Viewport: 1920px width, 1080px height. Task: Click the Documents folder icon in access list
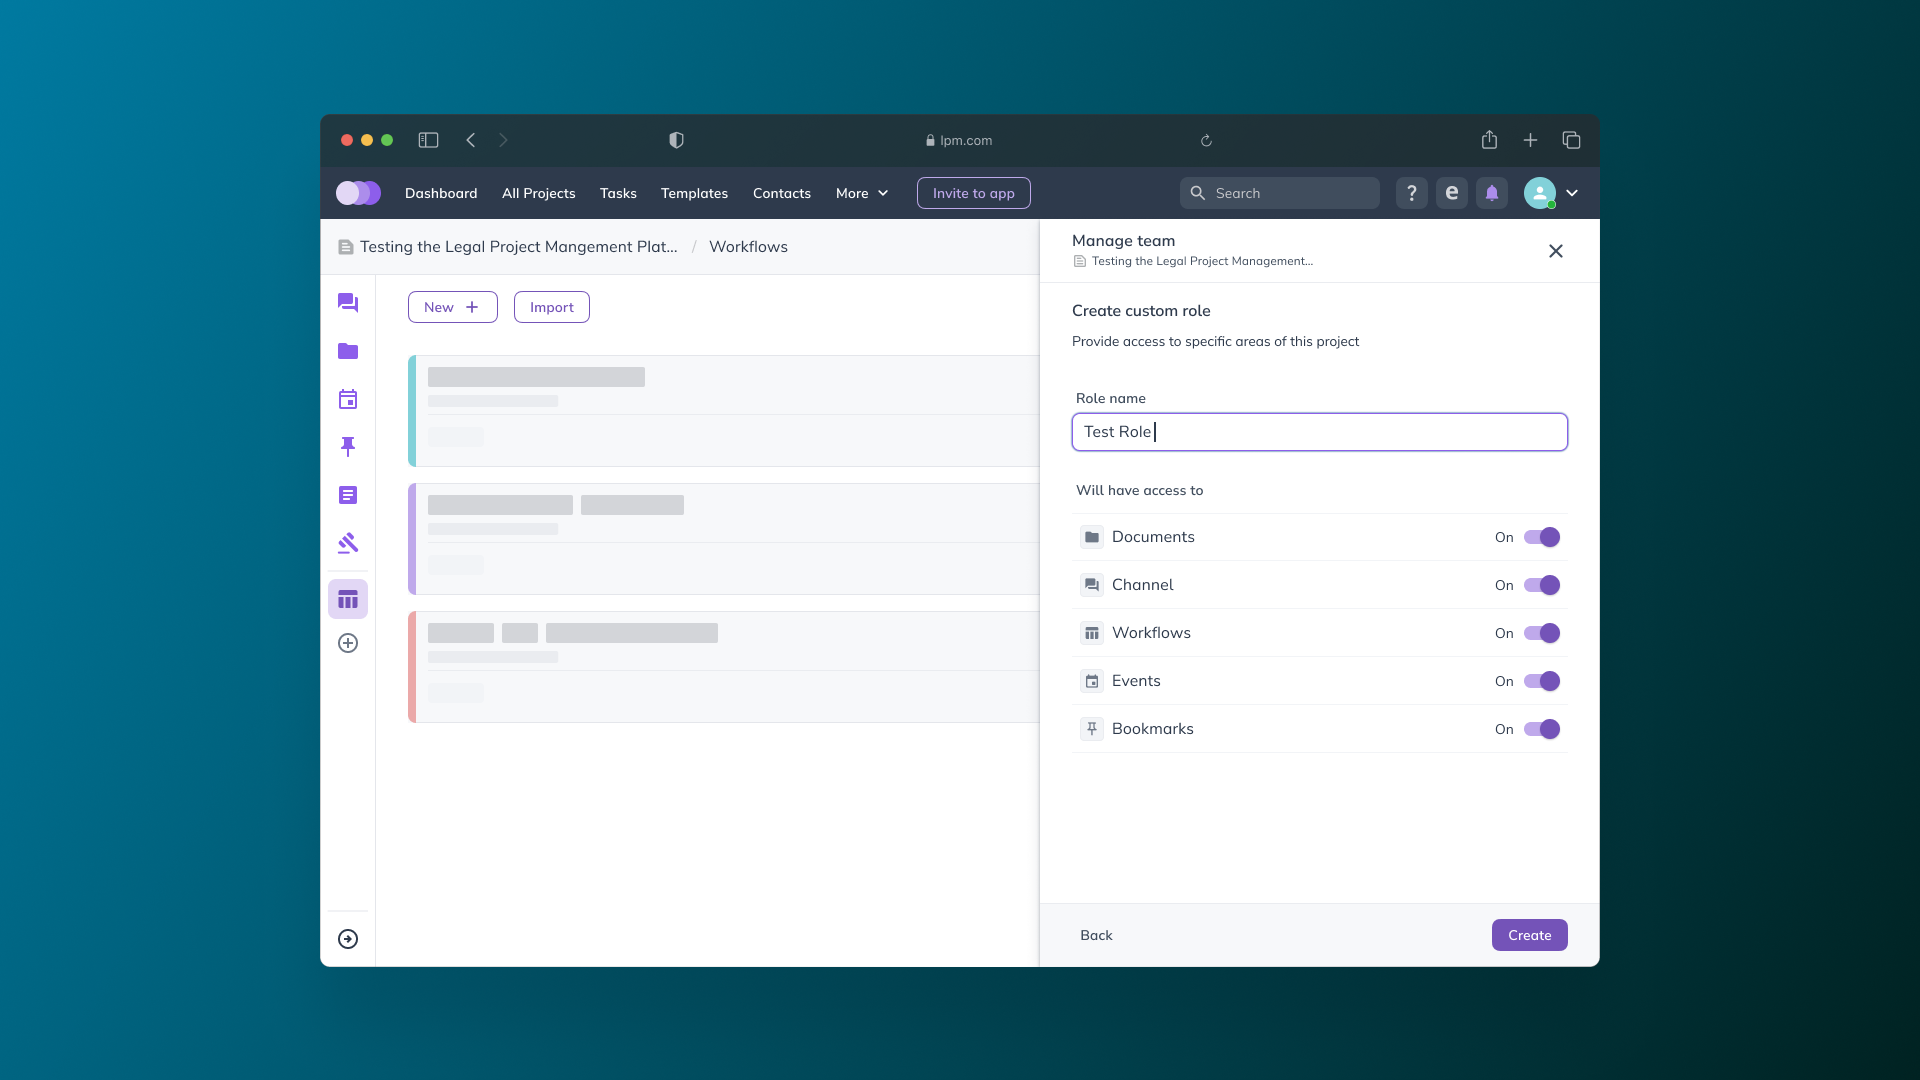pyautogui.click(x=1092, y=537)
